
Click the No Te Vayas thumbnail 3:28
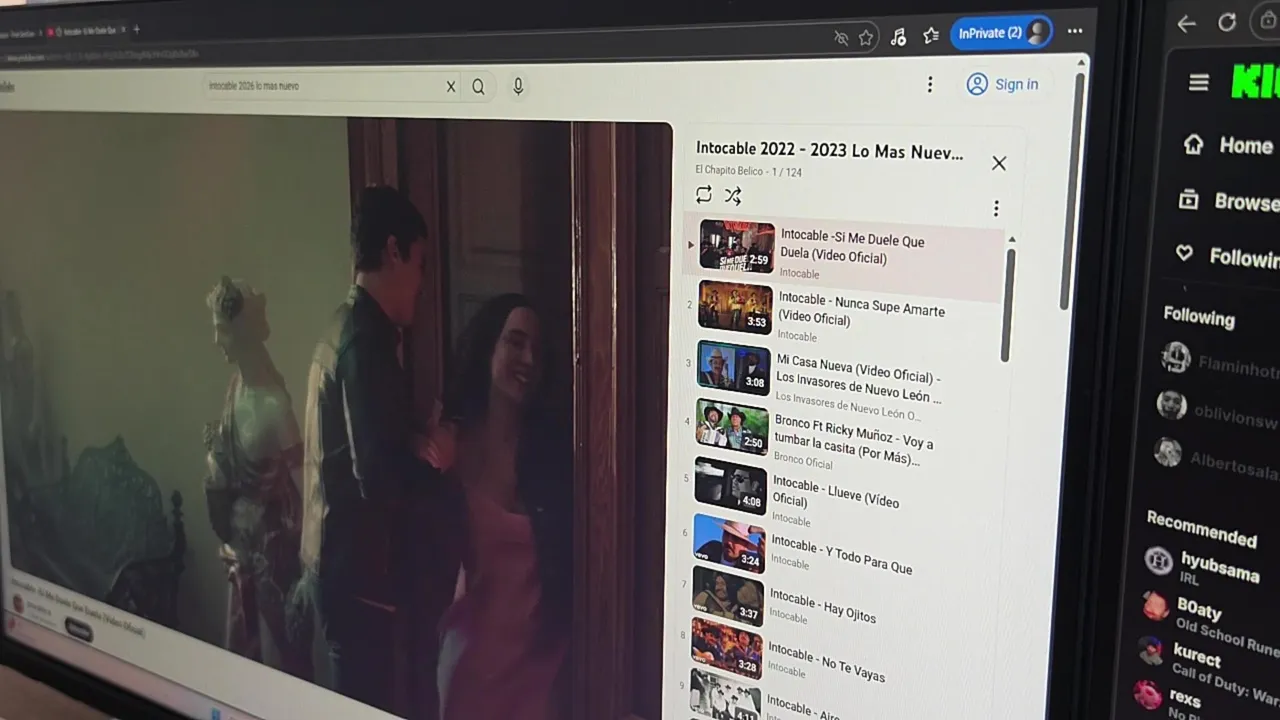click(x=726, y=649)
